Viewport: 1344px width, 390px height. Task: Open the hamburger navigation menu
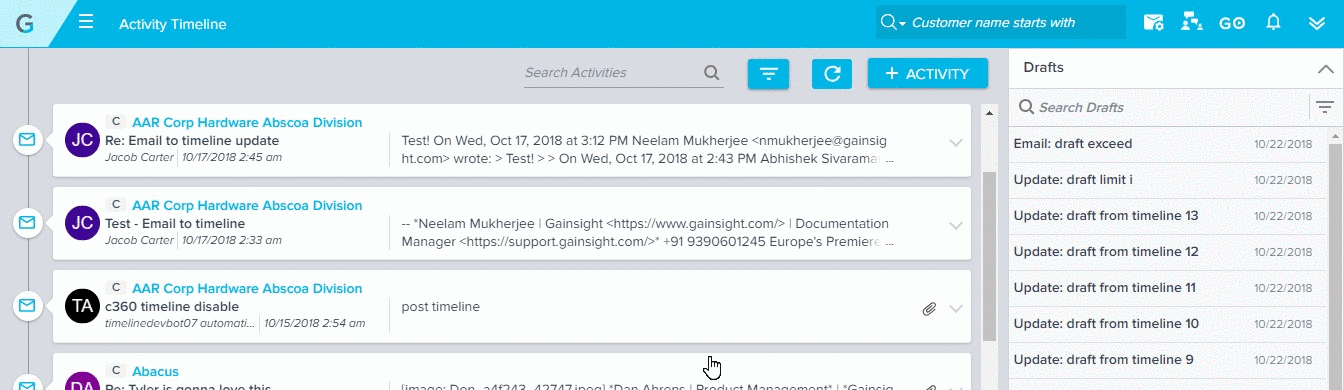(86, 22)
